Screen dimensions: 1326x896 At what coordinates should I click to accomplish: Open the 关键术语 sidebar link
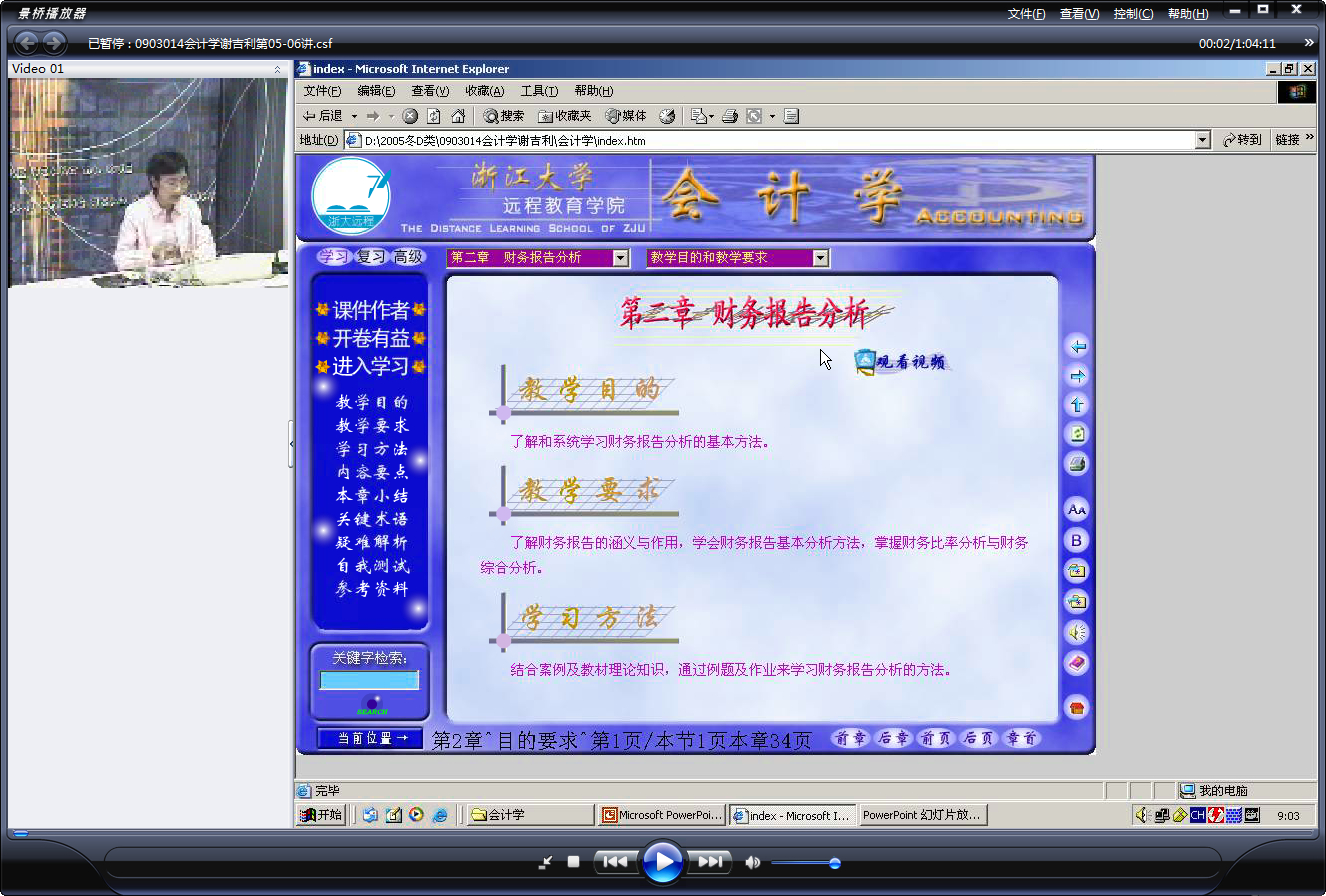coord(372,519)
